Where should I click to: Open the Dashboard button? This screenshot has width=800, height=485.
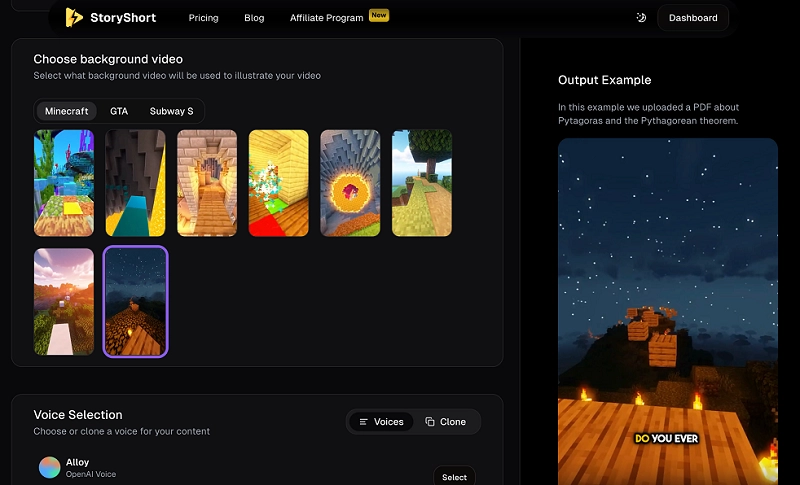[693, 18]
